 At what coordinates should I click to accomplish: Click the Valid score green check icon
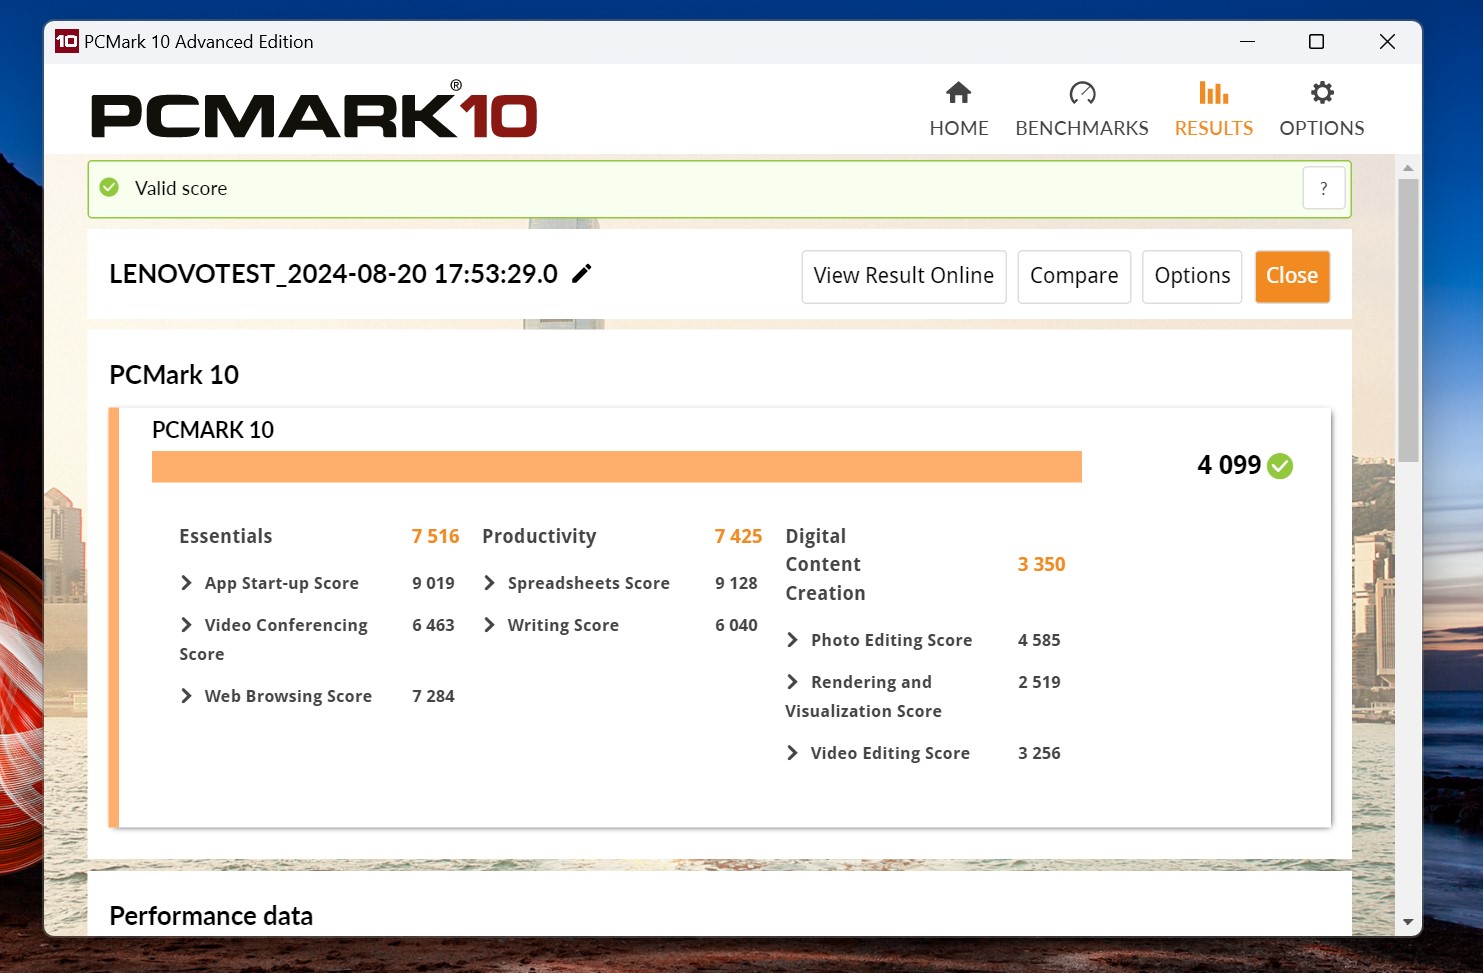(x=110, y=188)
